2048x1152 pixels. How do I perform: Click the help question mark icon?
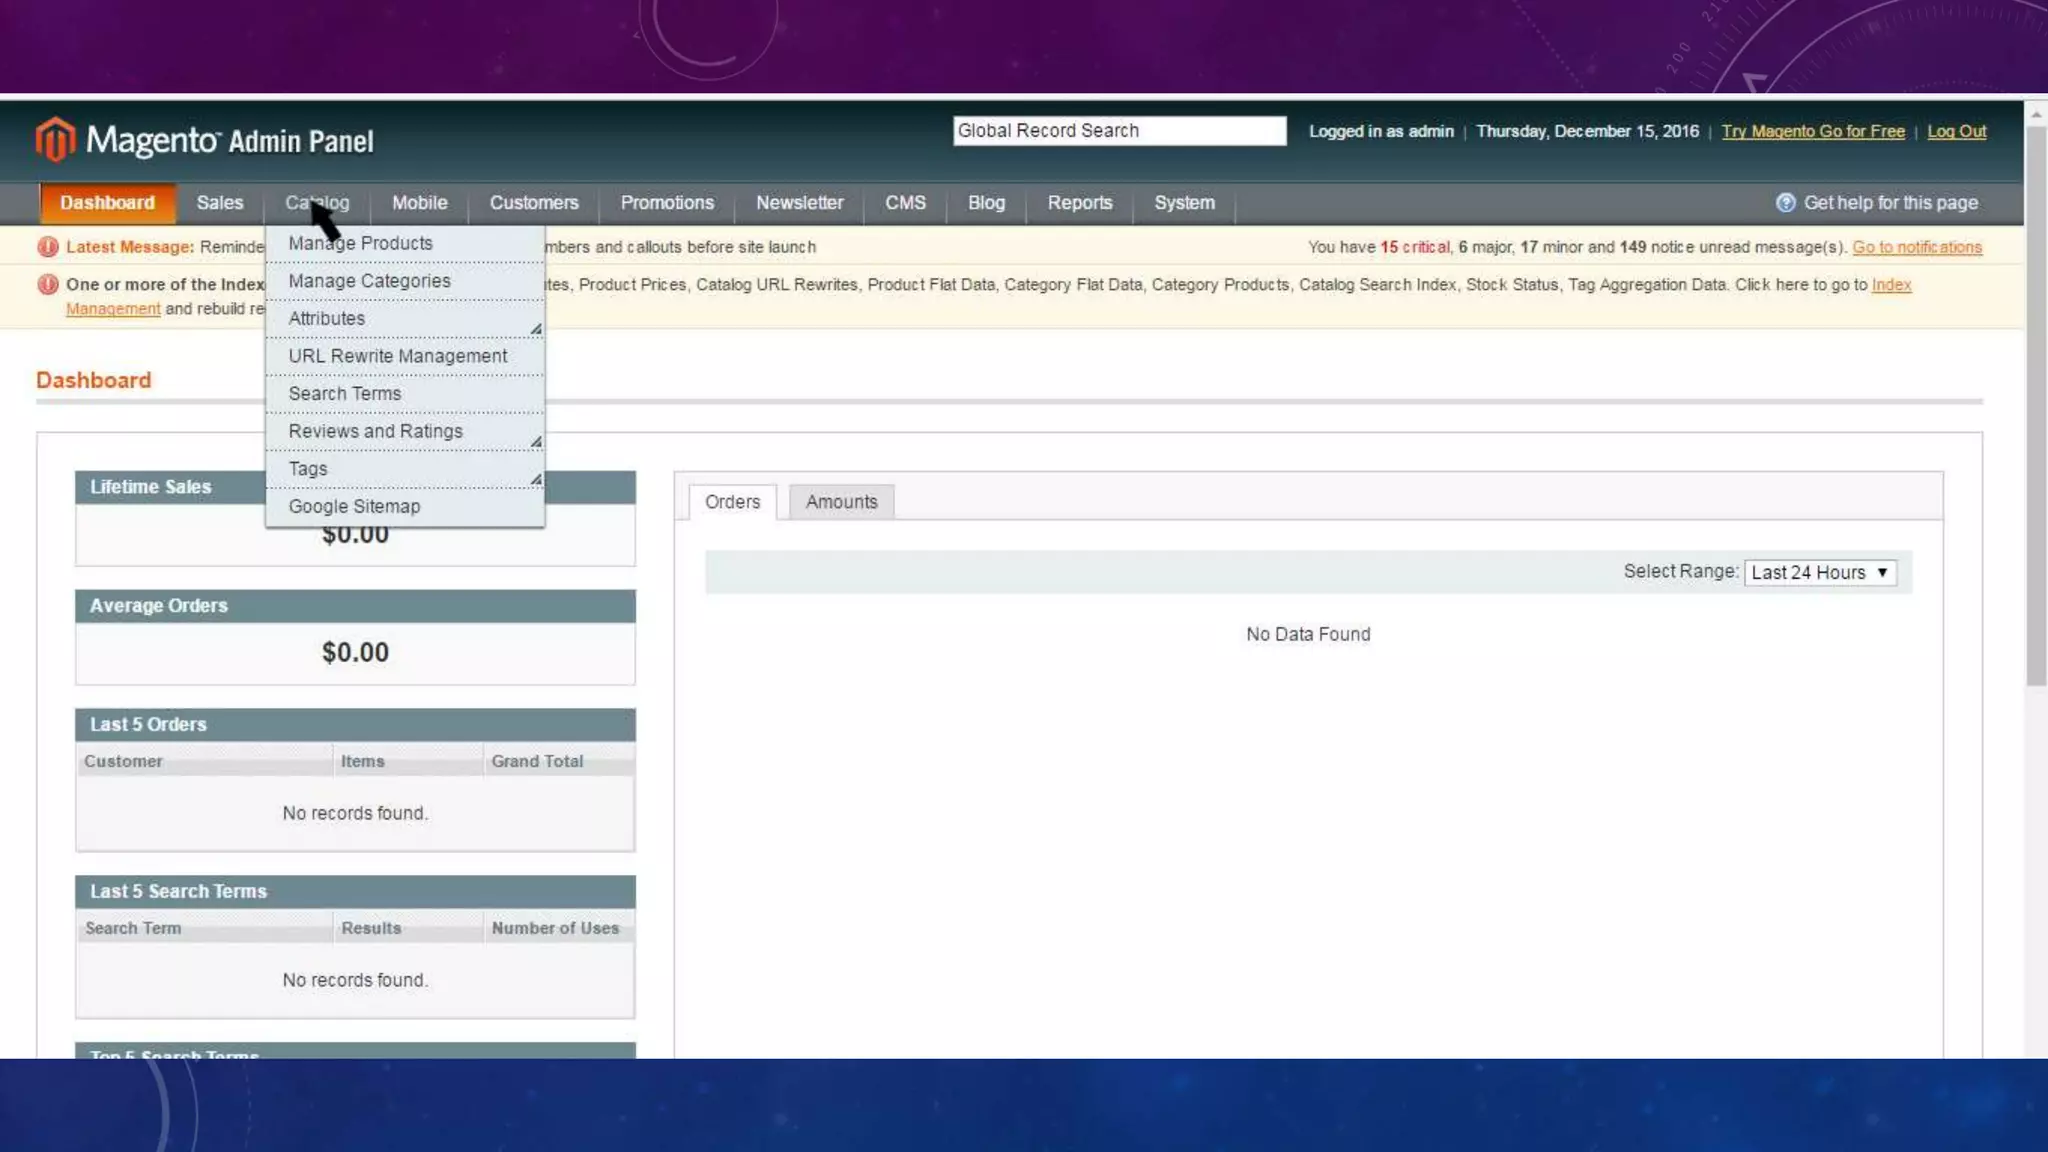point(1785,203)
